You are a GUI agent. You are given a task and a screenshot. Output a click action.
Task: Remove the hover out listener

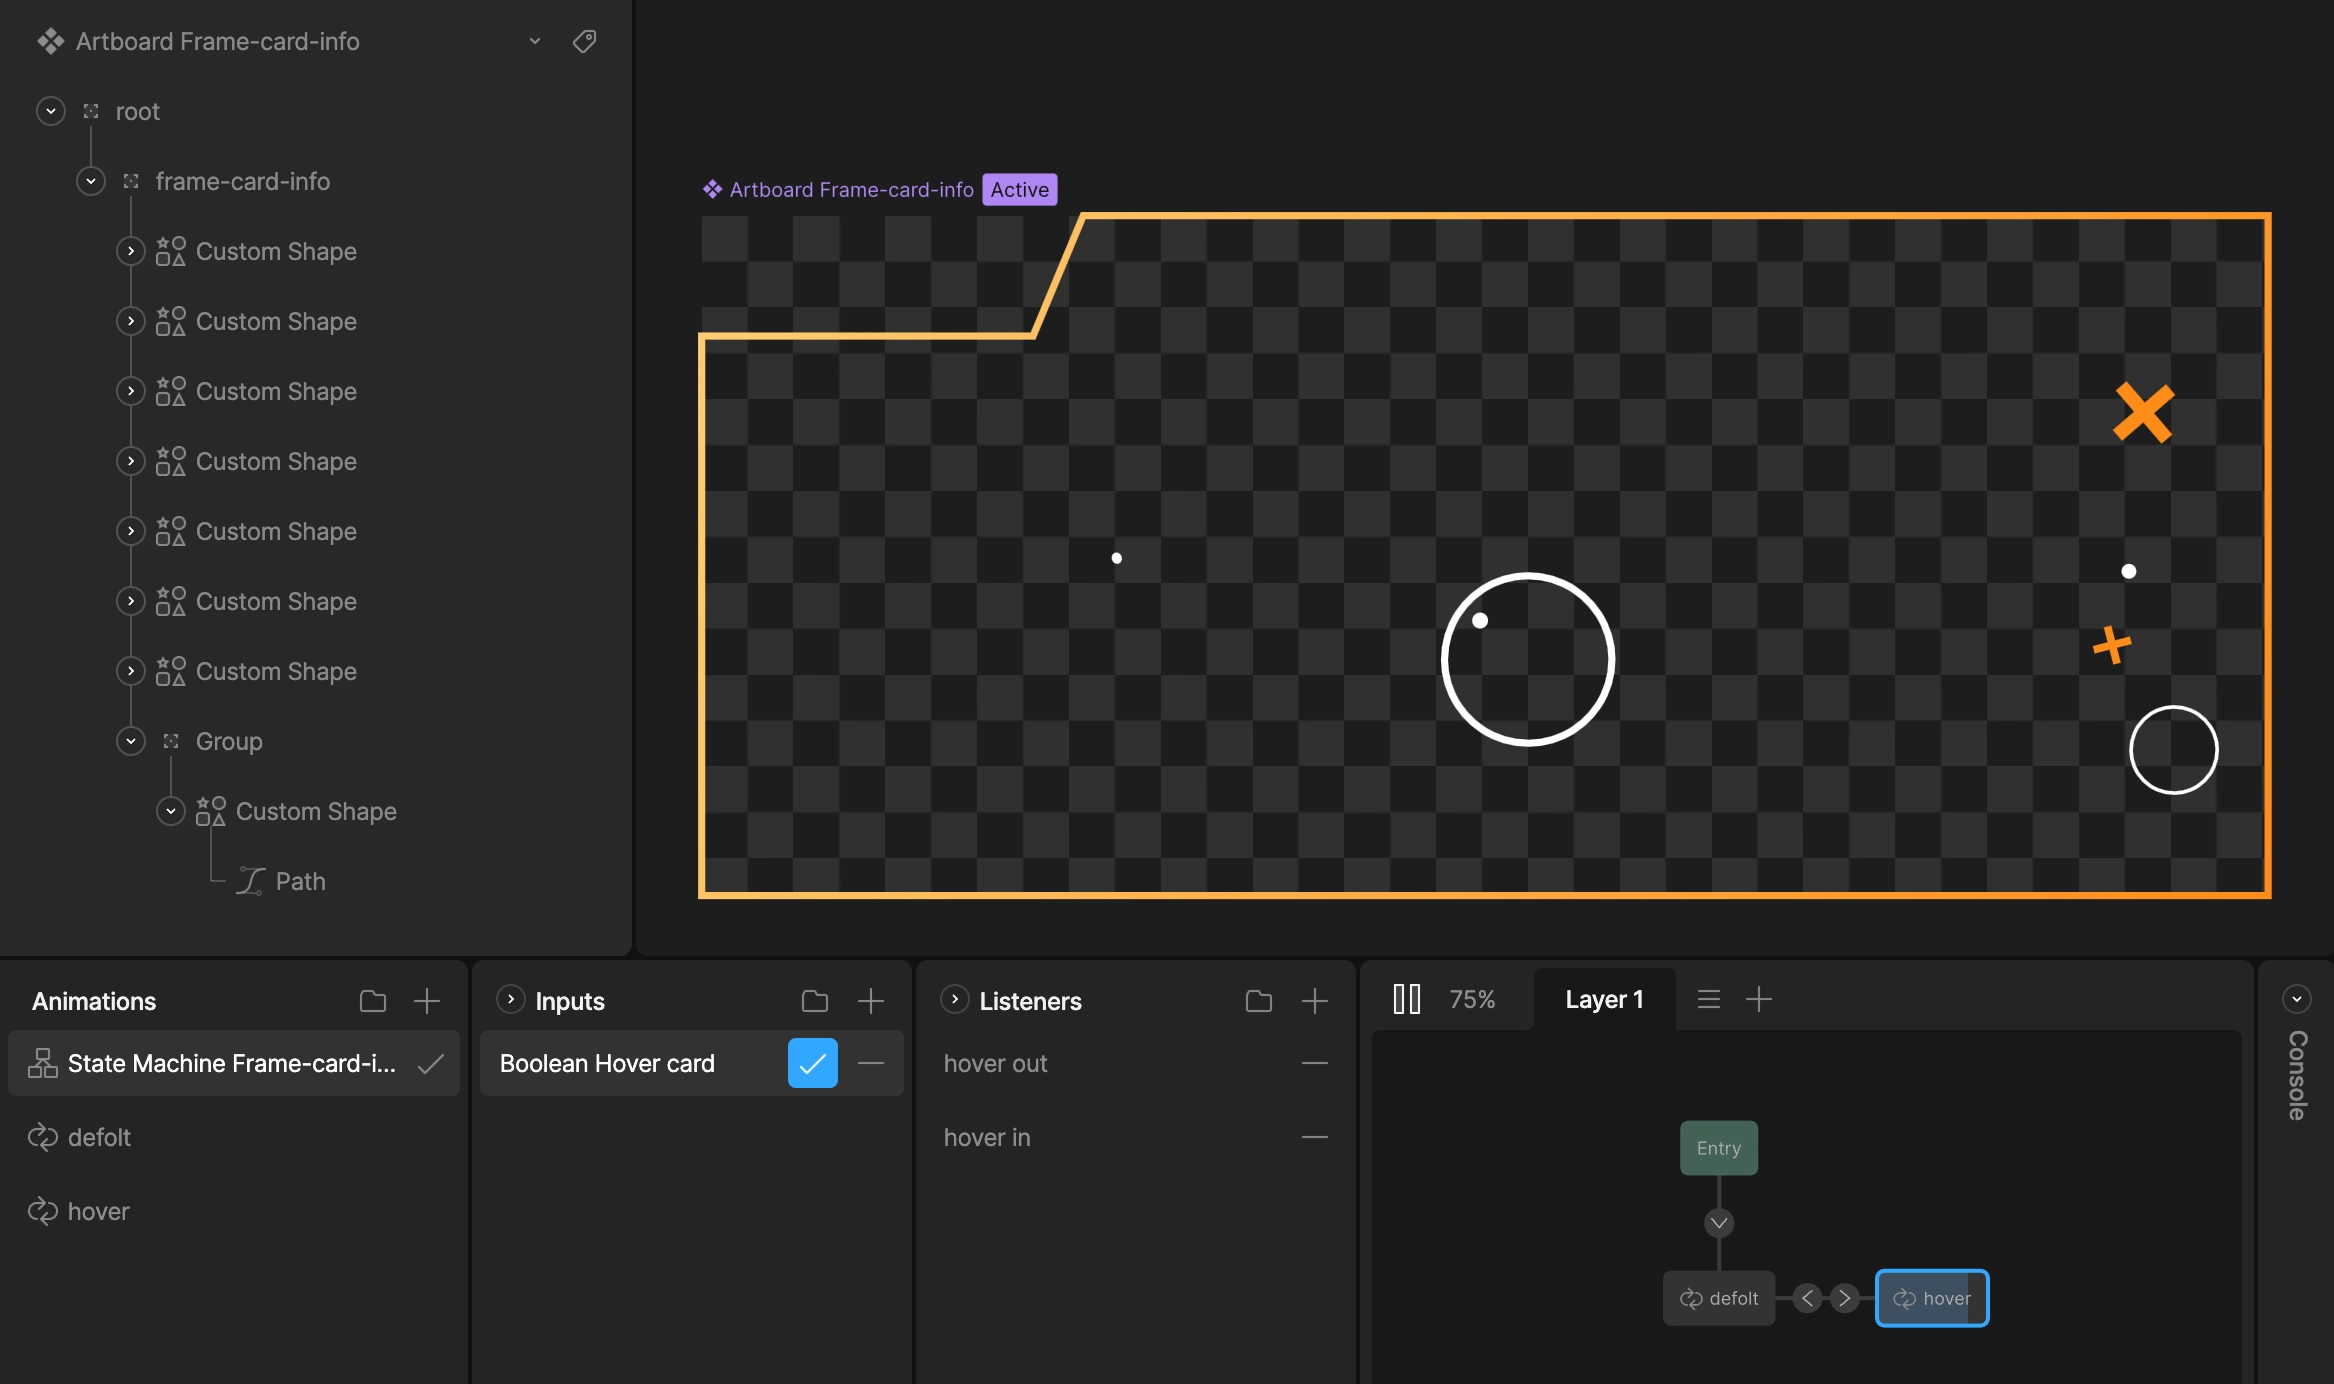[1314, 1064]
